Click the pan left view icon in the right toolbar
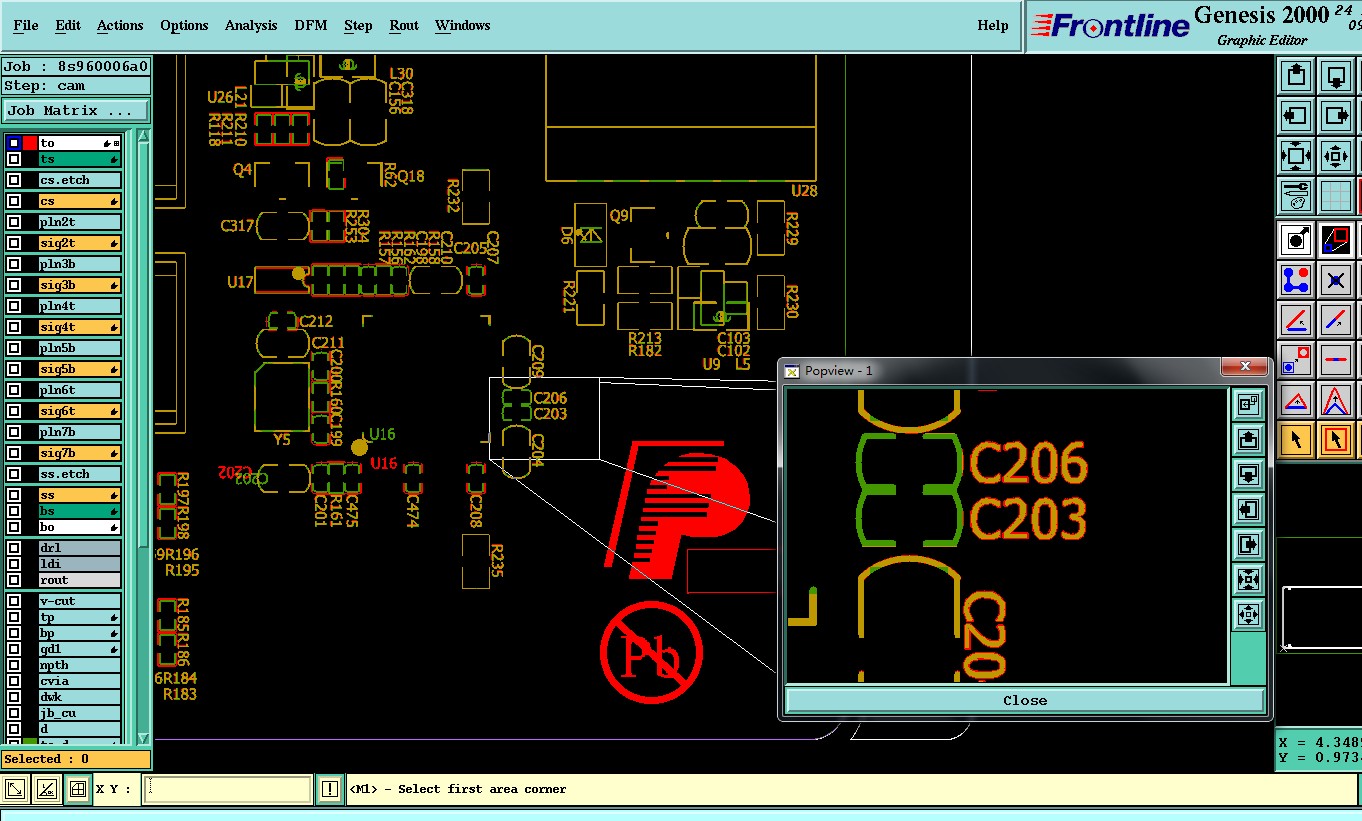This screenshot has height=821, width=1362. 1296,115
